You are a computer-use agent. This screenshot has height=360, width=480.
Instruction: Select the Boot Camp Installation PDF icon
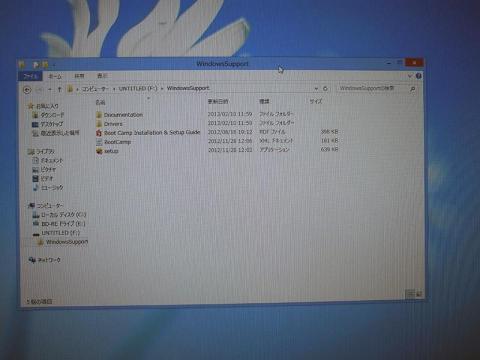(x=99, y=133)
